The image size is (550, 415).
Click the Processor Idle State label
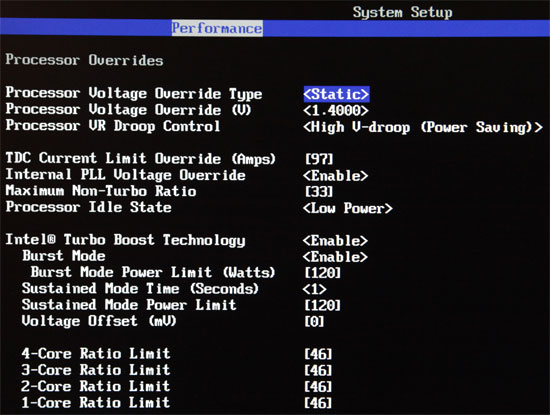pyautogui.click(x=89, y=207)
